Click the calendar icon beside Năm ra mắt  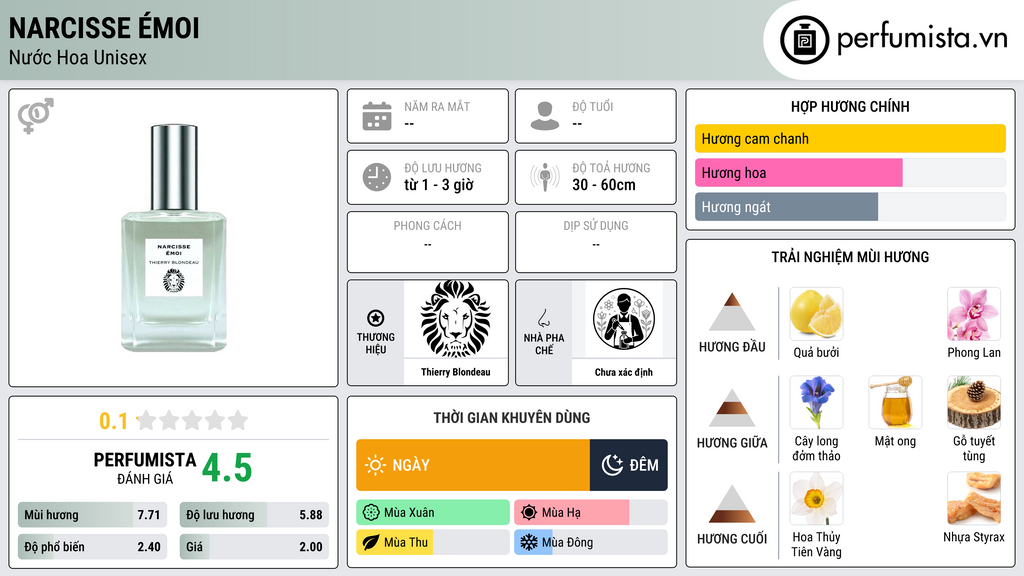tap(377, 116)
